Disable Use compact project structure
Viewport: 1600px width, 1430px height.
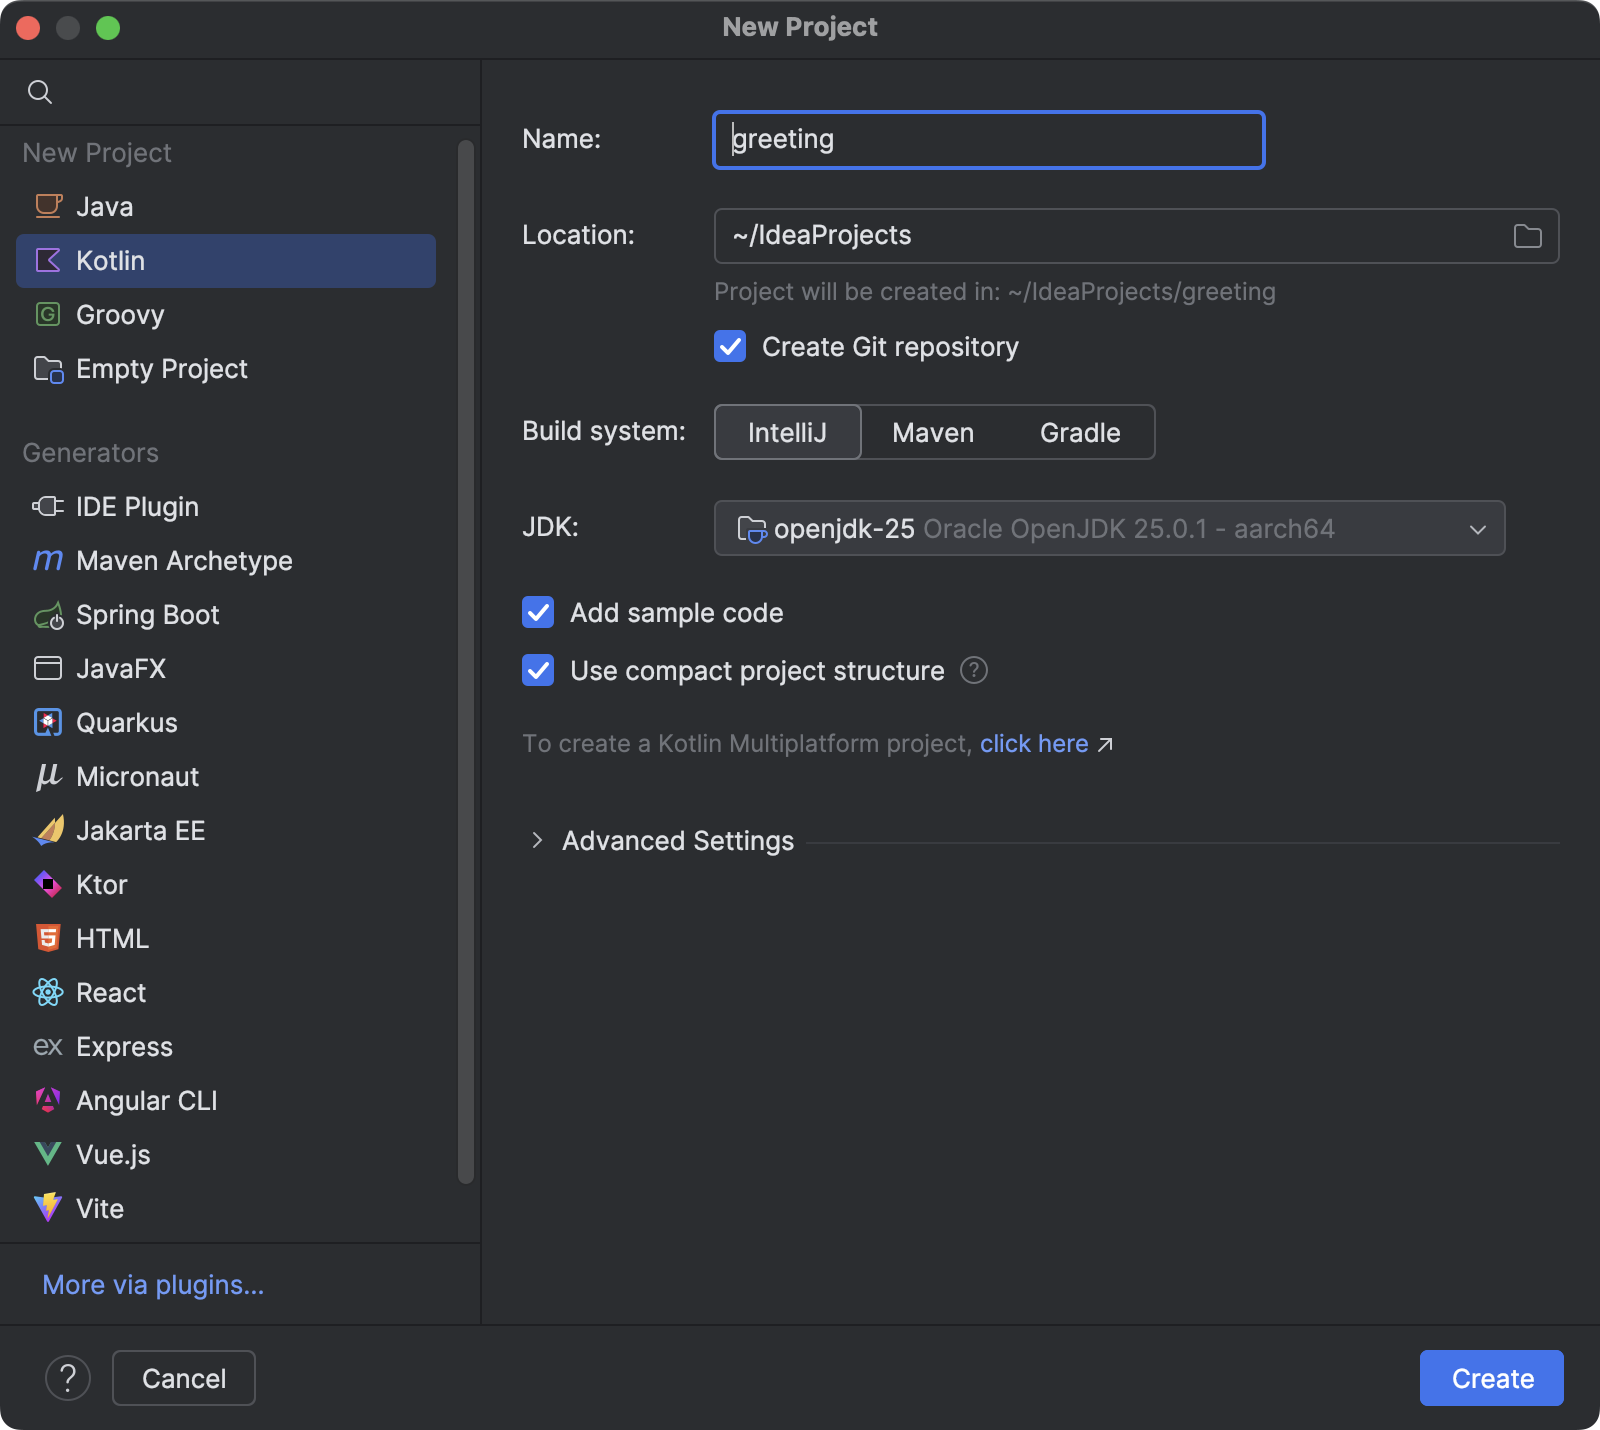pos(538,671)
